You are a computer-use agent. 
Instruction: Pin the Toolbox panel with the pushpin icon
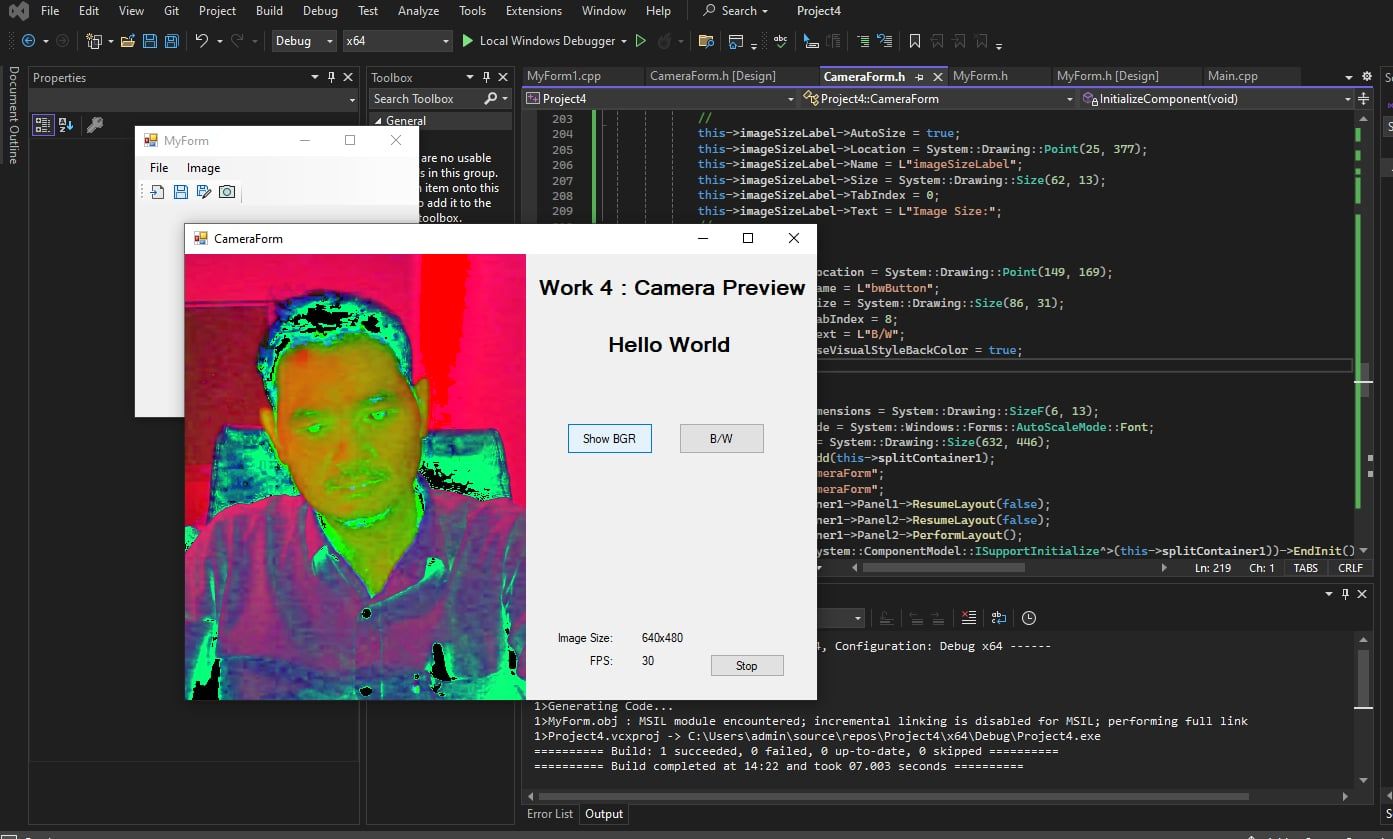[x=487, y=77]
